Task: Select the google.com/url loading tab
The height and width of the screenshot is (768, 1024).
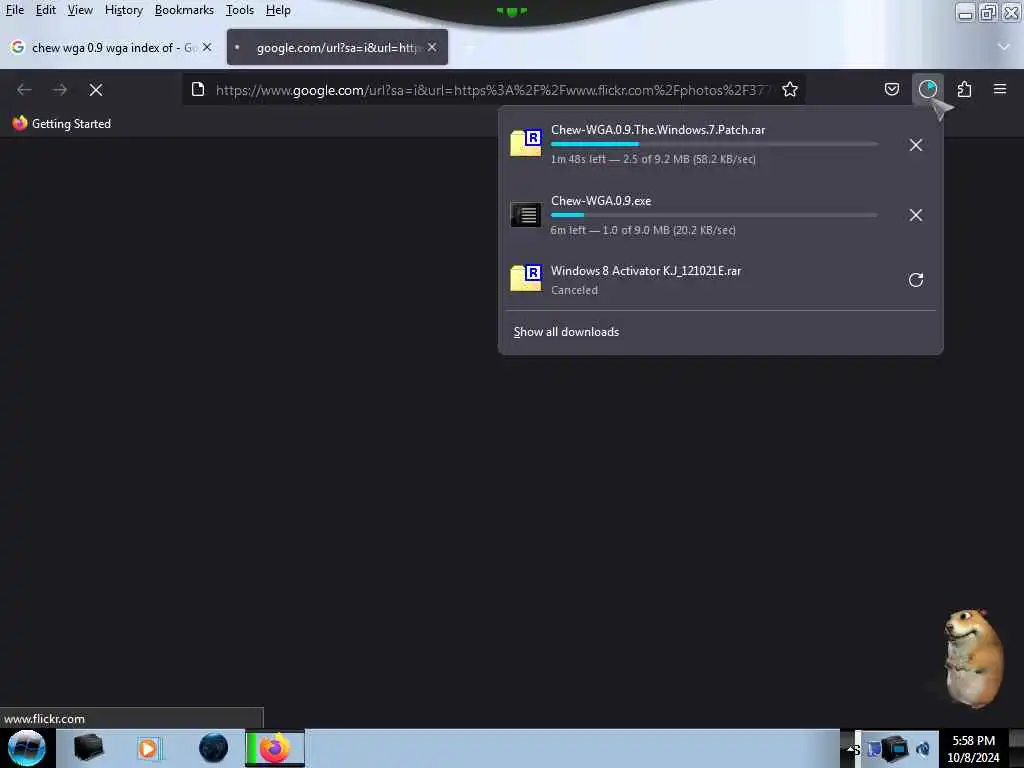Action: pos(337,48)
